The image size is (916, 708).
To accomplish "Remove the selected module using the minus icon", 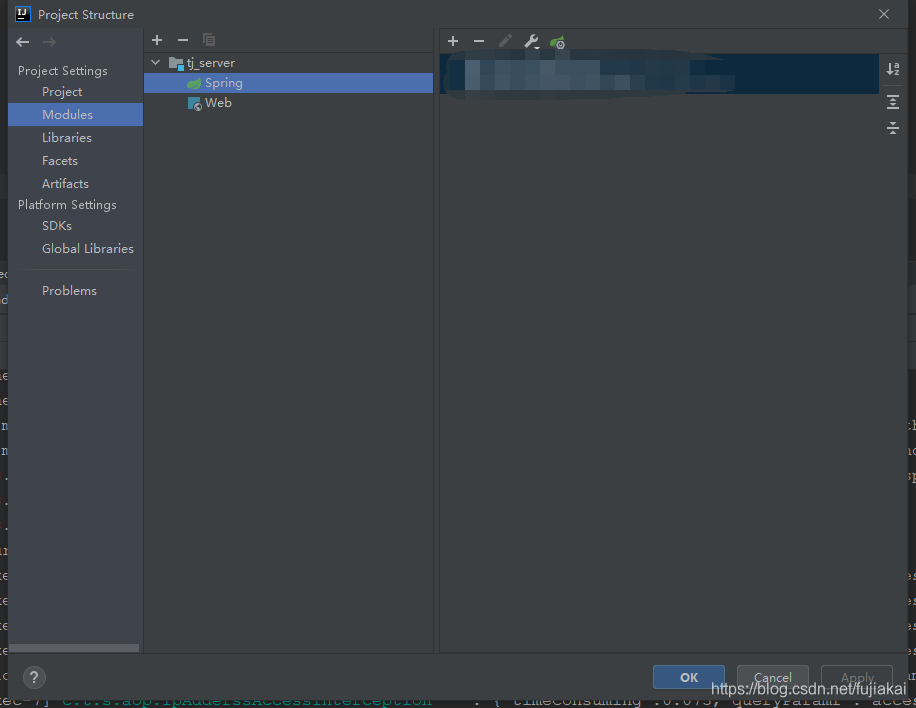I will pyautogui.click(x=183, y=40).
